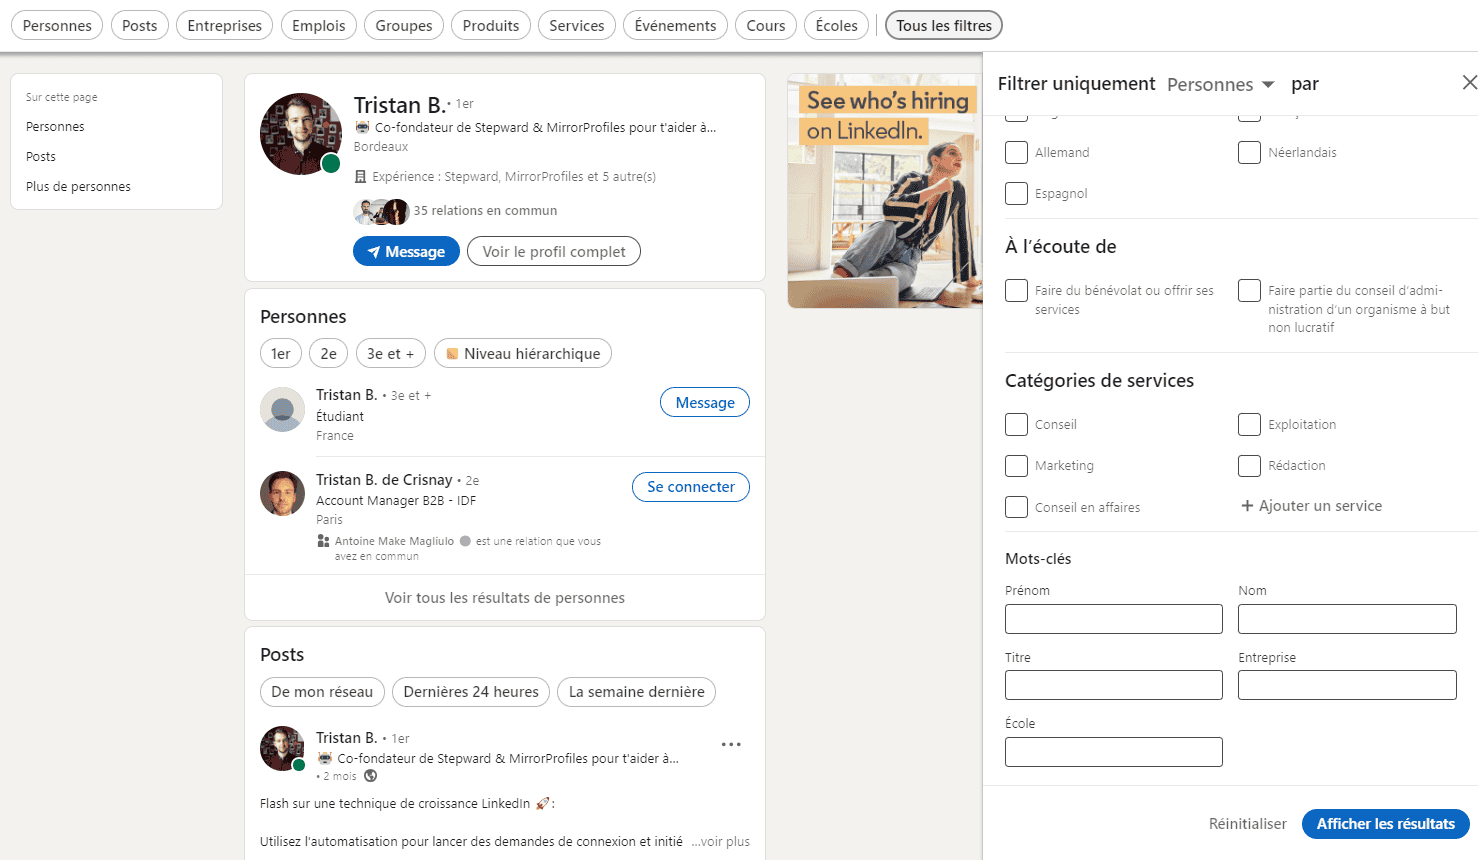Image resolution: width=1478 pixels, height=860 pixels.
Task: Switch to the Emplois search tab
Action: 319,26
